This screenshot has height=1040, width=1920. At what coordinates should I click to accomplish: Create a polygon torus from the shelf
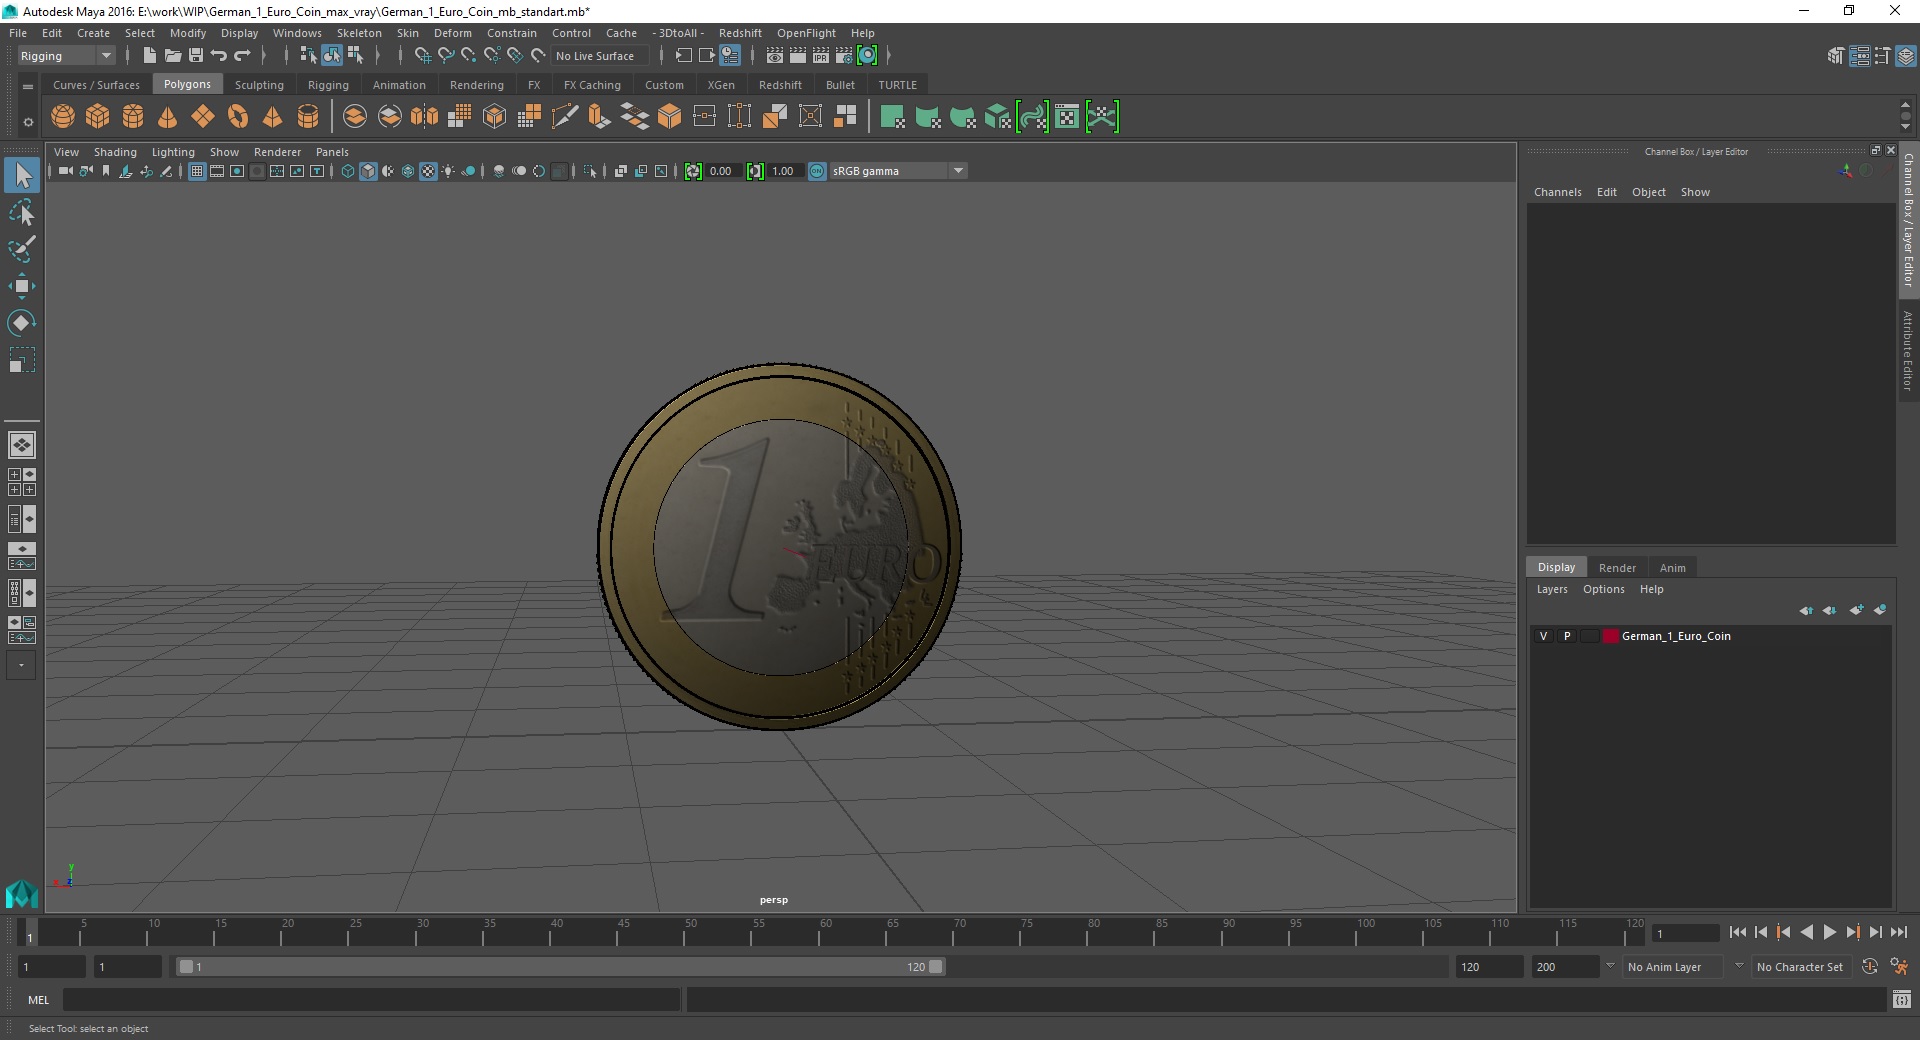pyautogui.click(x=238, y=117)
